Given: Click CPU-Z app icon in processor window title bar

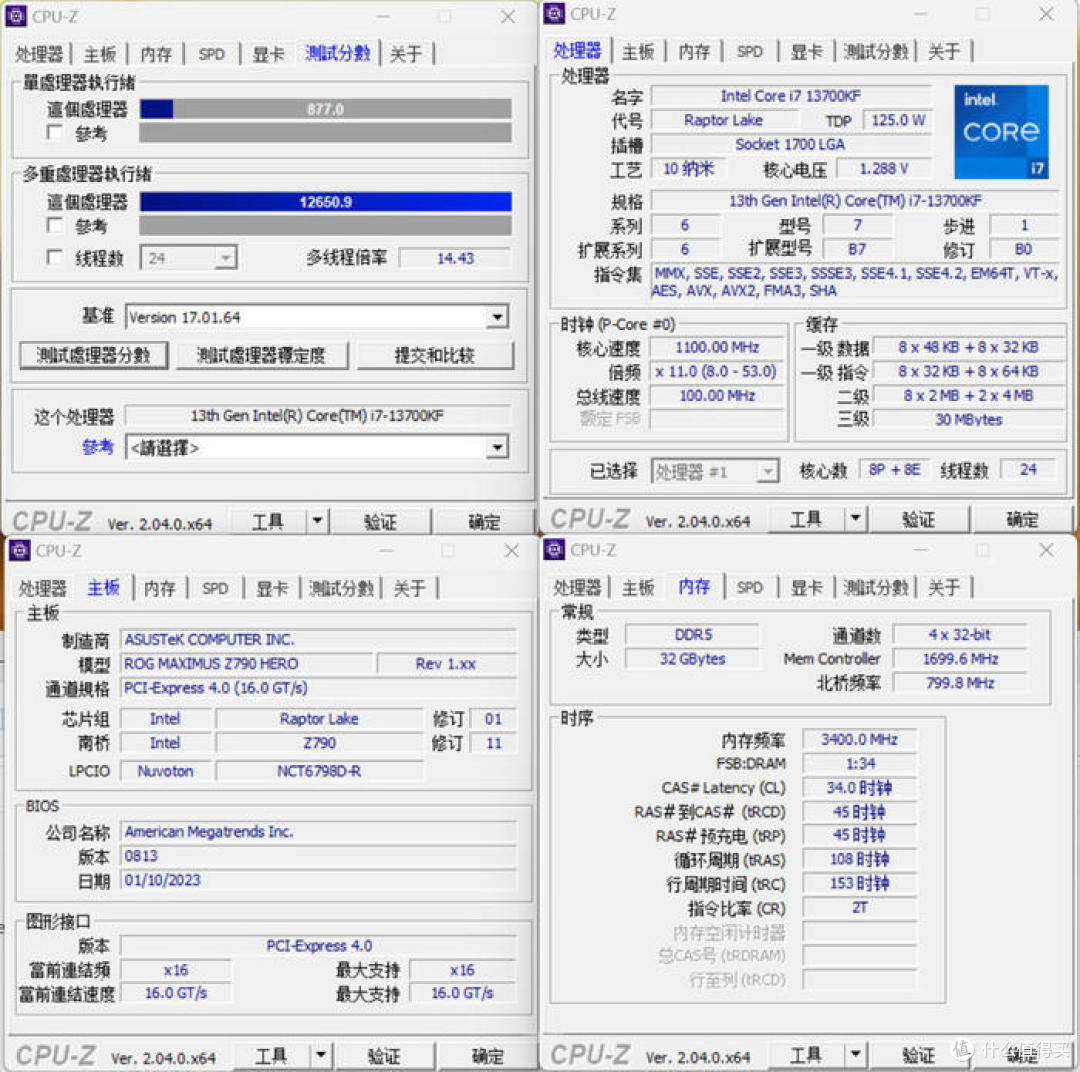Looking at the screenshot, I should click(x=554, y=14).
